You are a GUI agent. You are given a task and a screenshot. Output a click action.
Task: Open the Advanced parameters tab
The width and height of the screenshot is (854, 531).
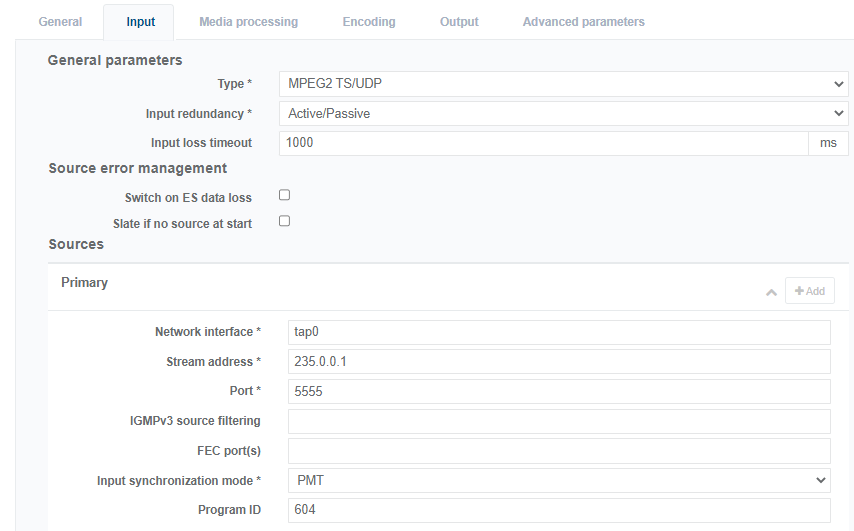click(x=583, y=22)
